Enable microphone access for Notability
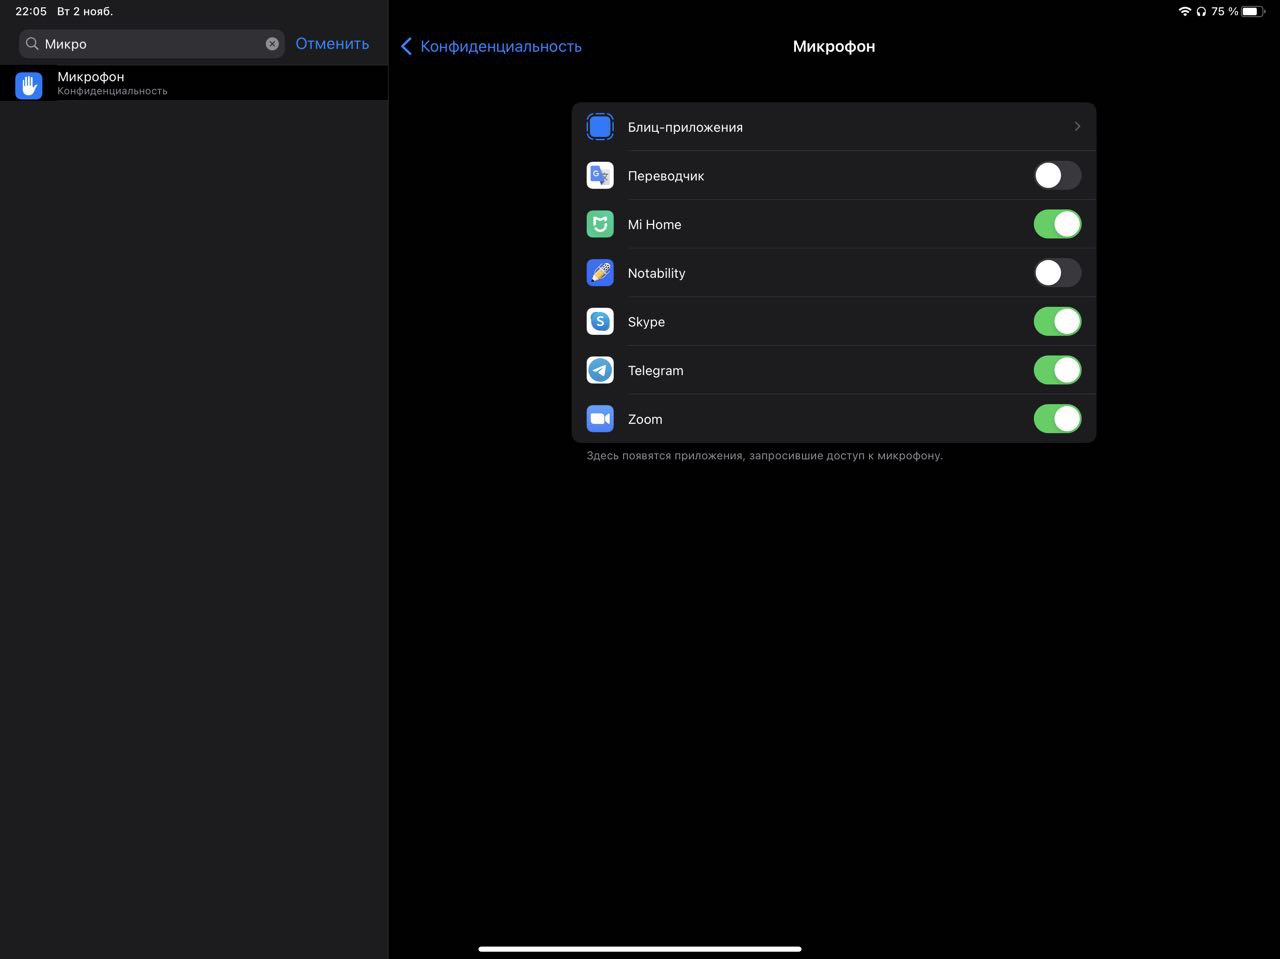 point(1057,273)
